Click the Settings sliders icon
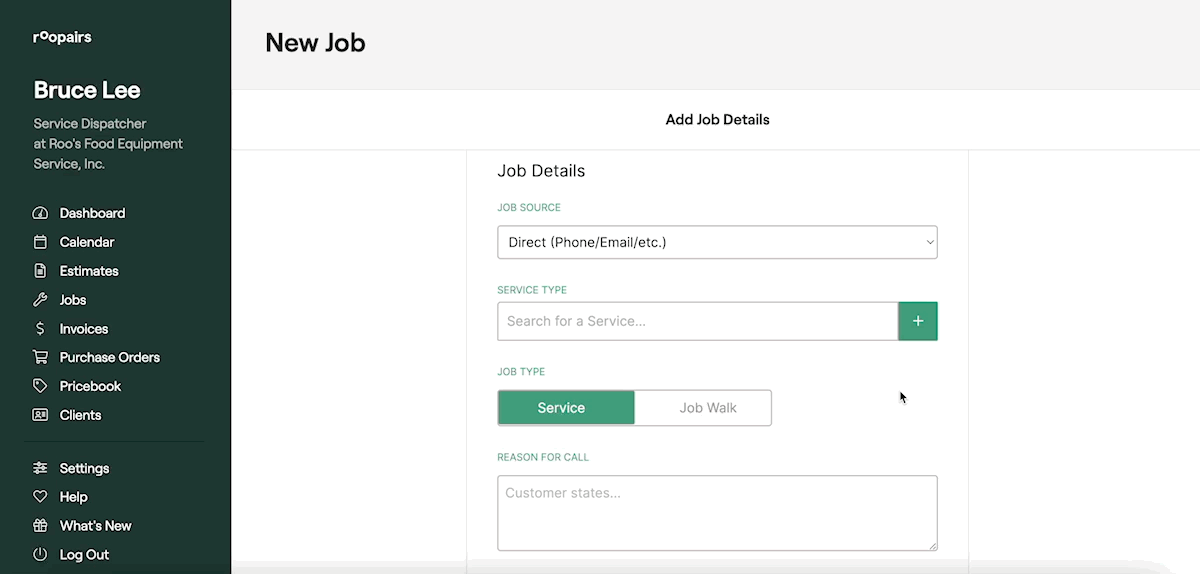Viewport: 1200px width, 574px height. (x=40, y=468)
